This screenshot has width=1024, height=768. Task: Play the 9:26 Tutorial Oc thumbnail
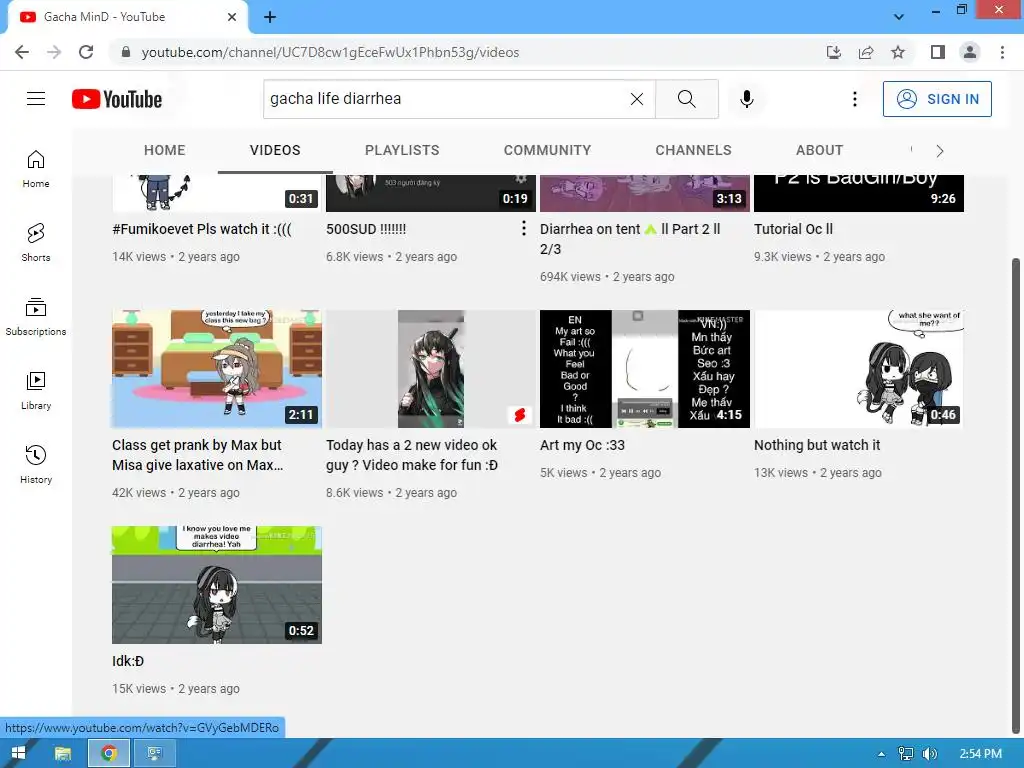click(x=859, y=193)
